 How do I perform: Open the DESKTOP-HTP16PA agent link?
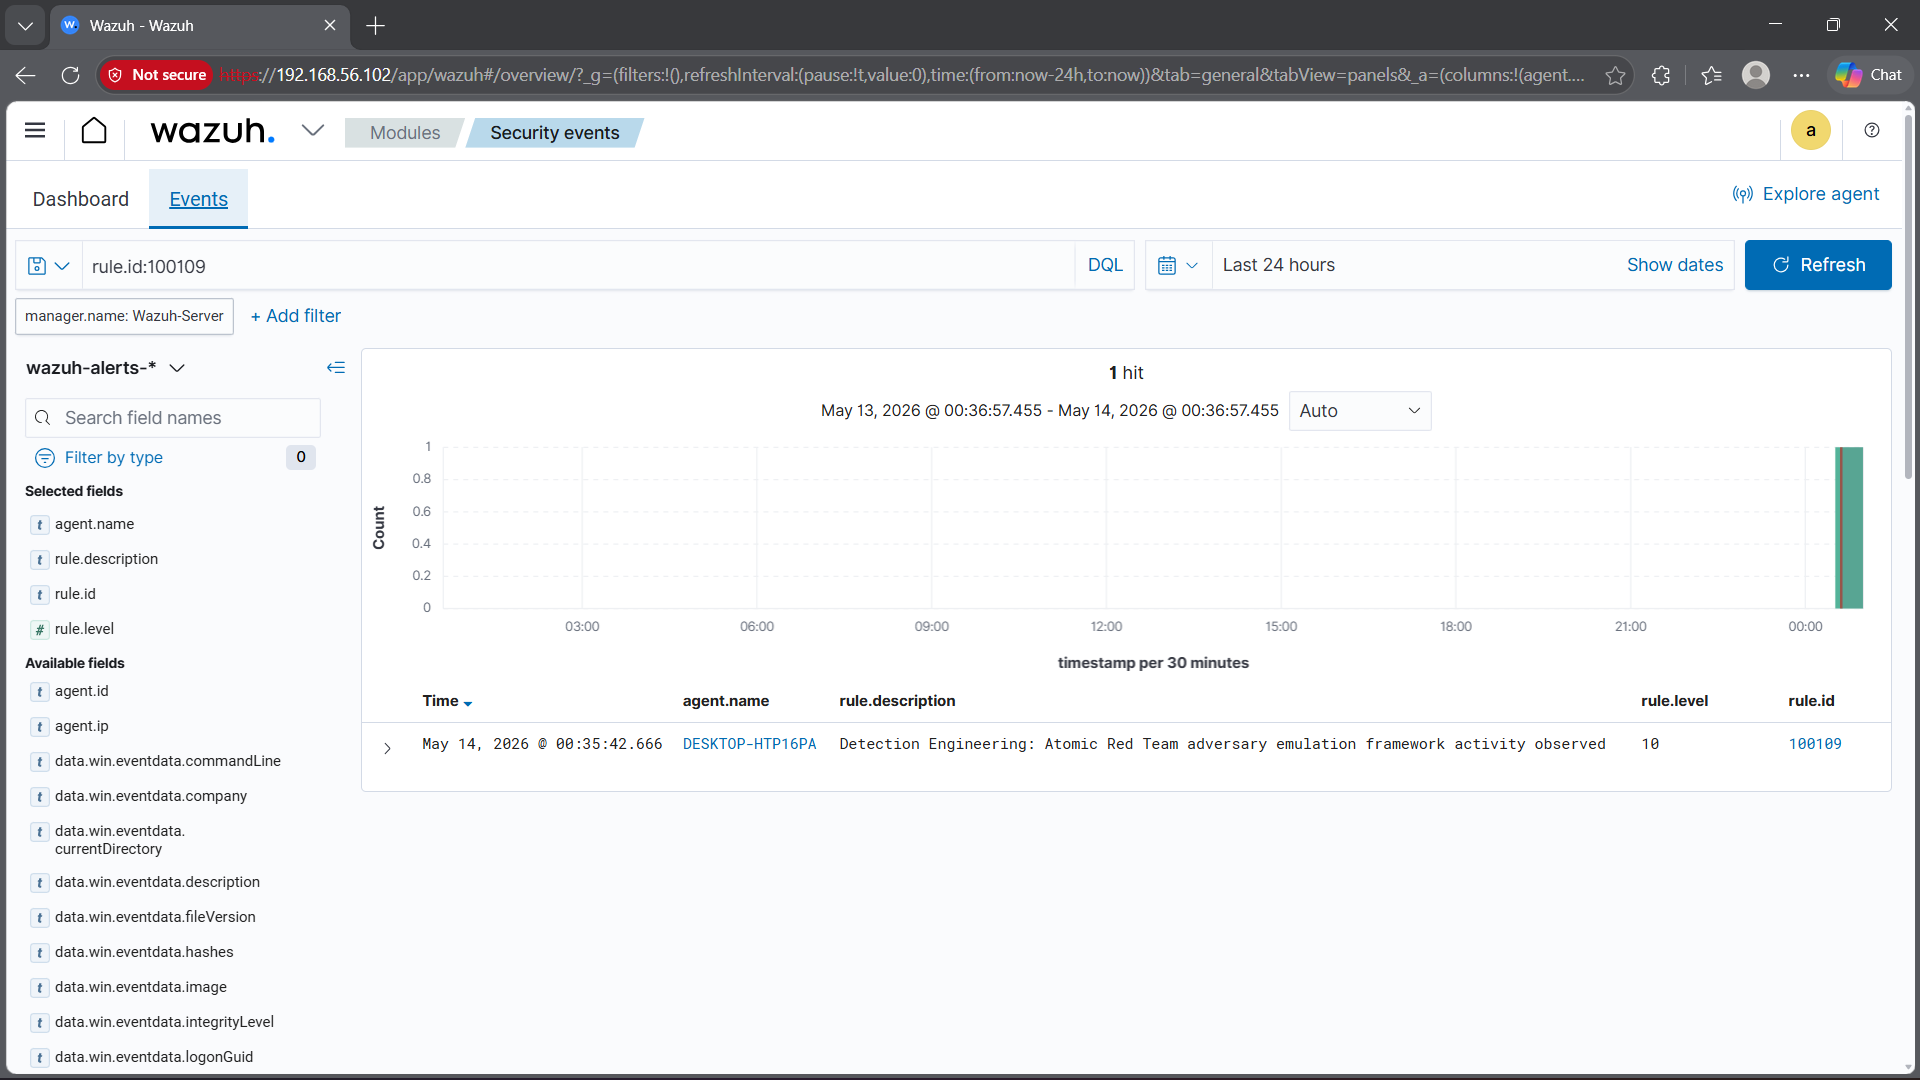(x=749, y=744)
